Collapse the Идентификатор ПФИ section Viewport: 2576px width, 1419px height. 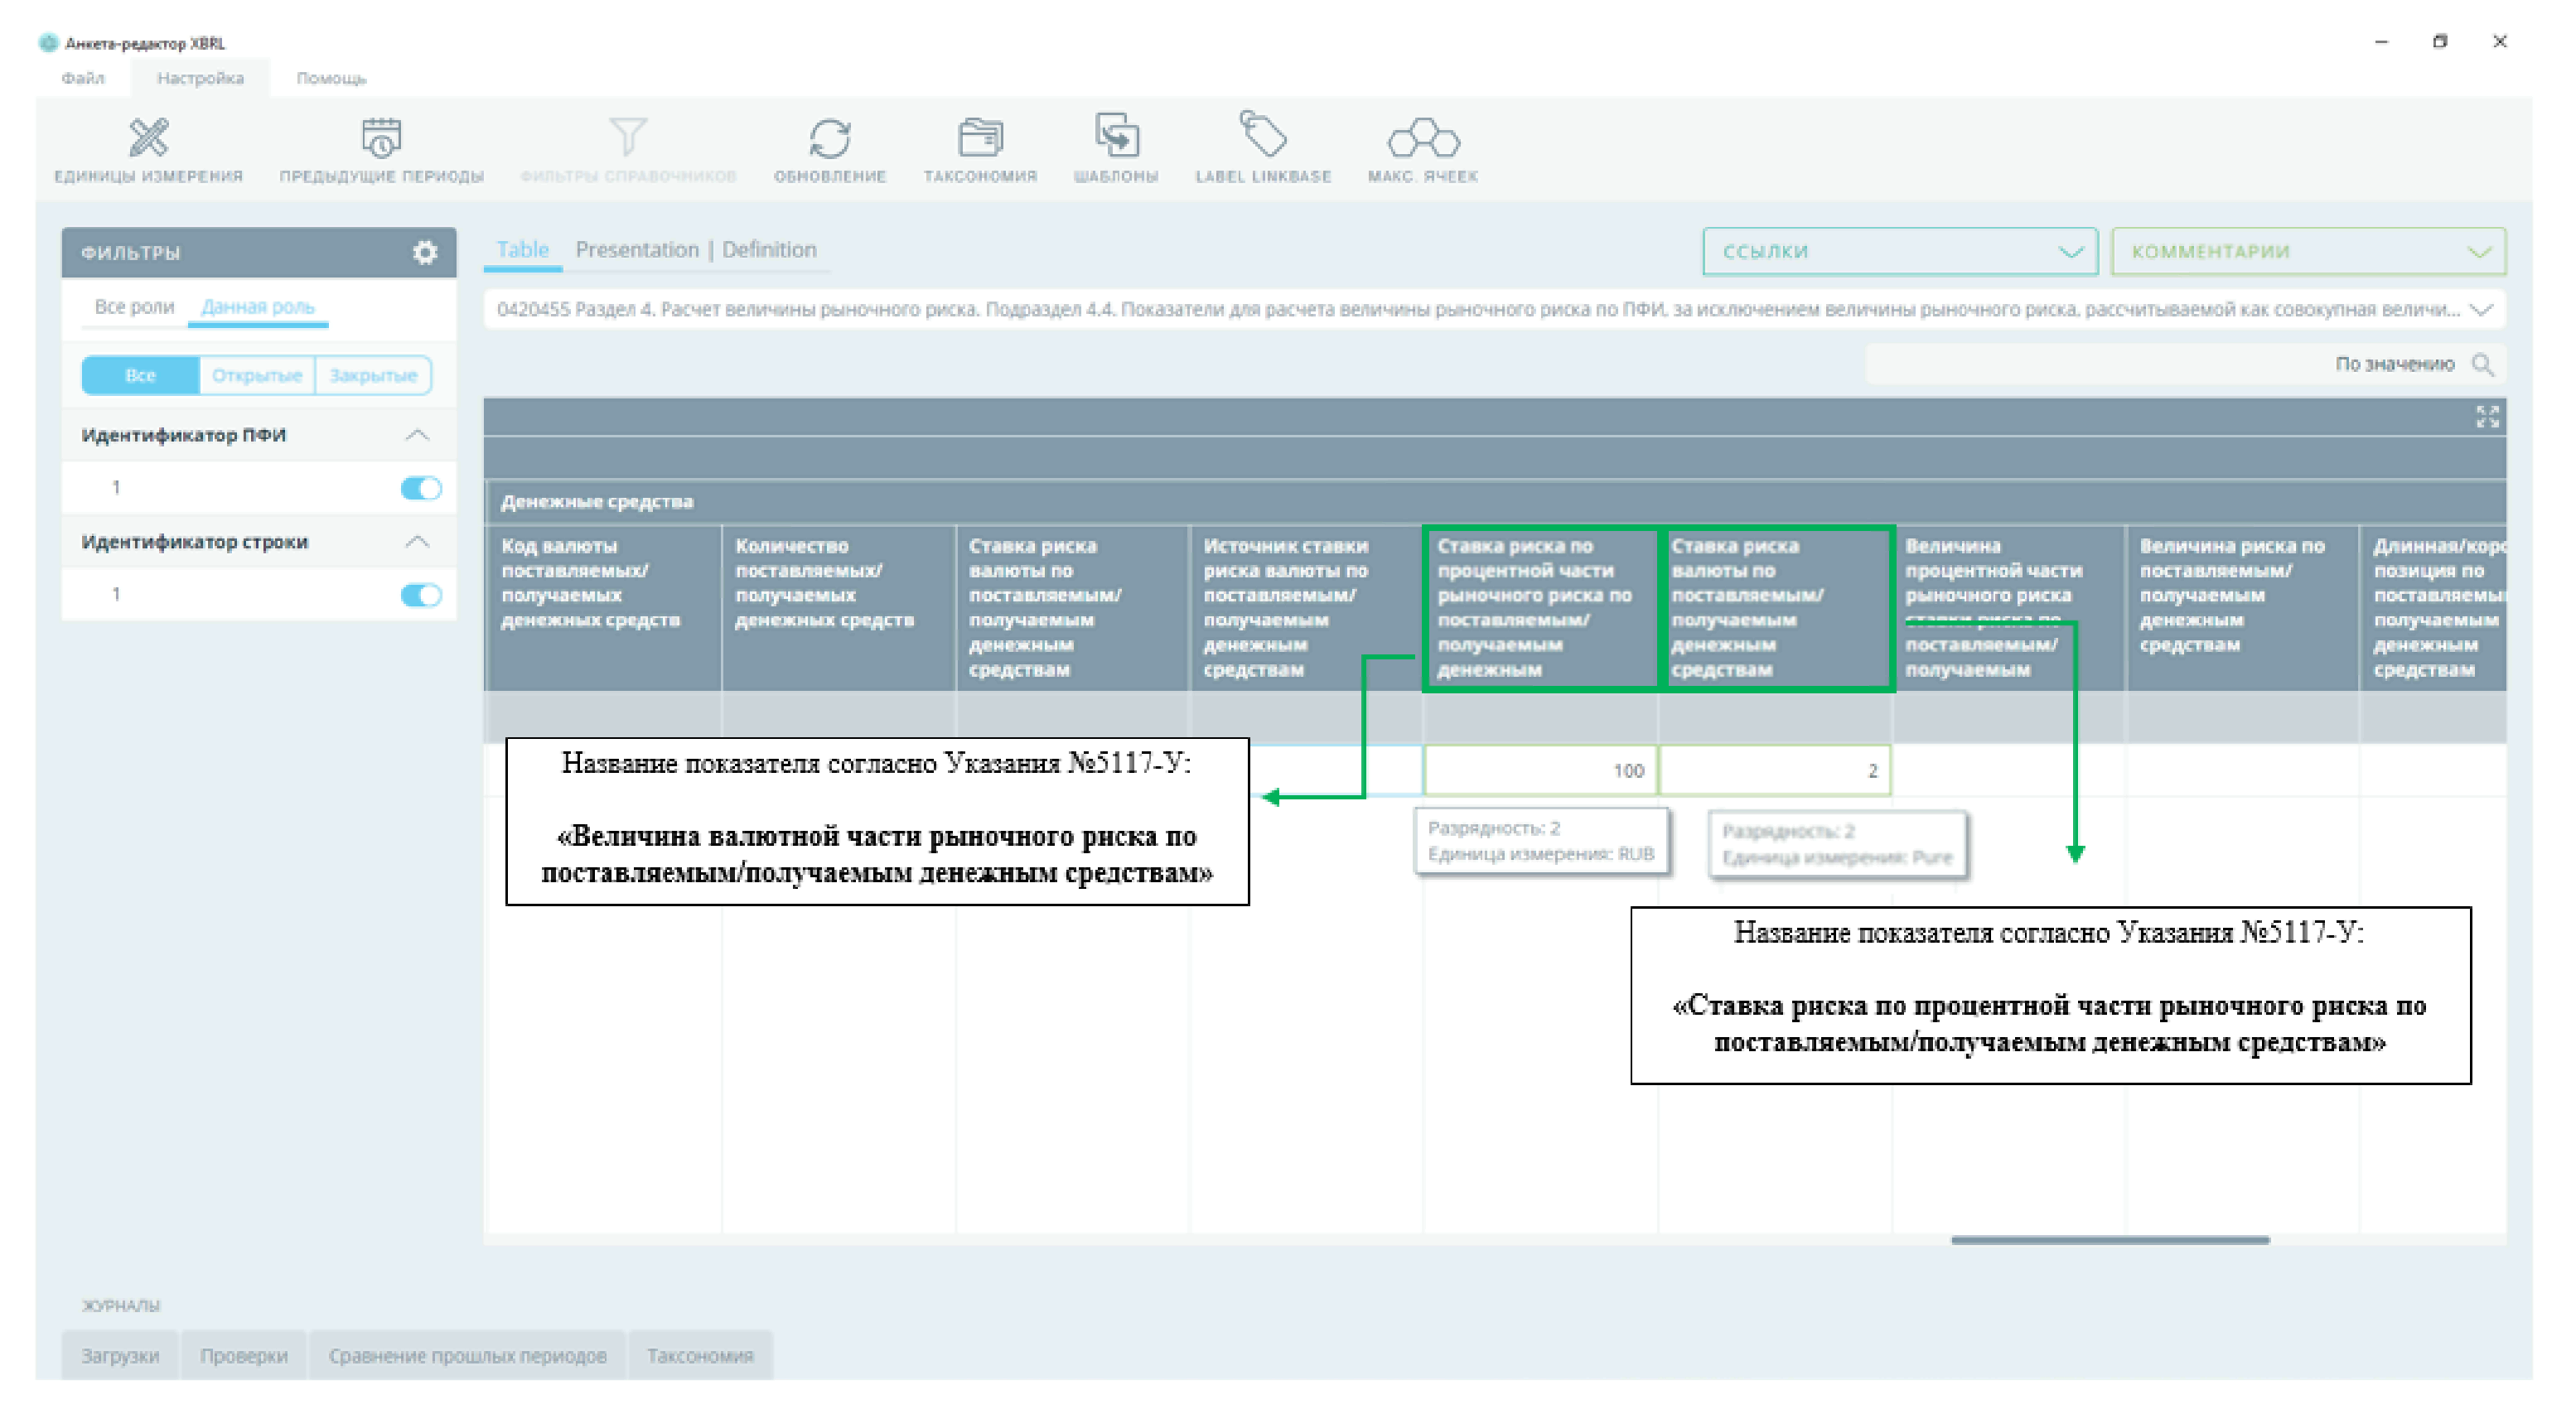click(417, 435)
